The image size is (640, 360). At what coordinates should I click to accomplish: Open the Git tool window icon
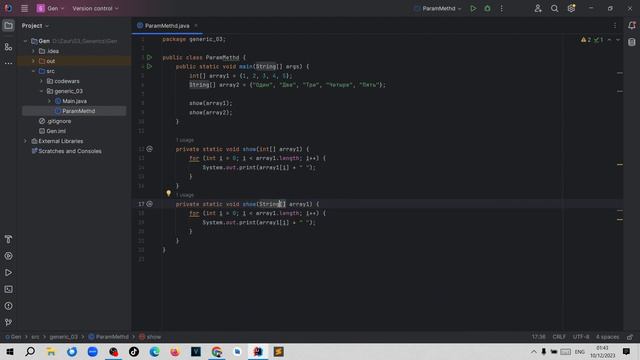coord(8,322)
